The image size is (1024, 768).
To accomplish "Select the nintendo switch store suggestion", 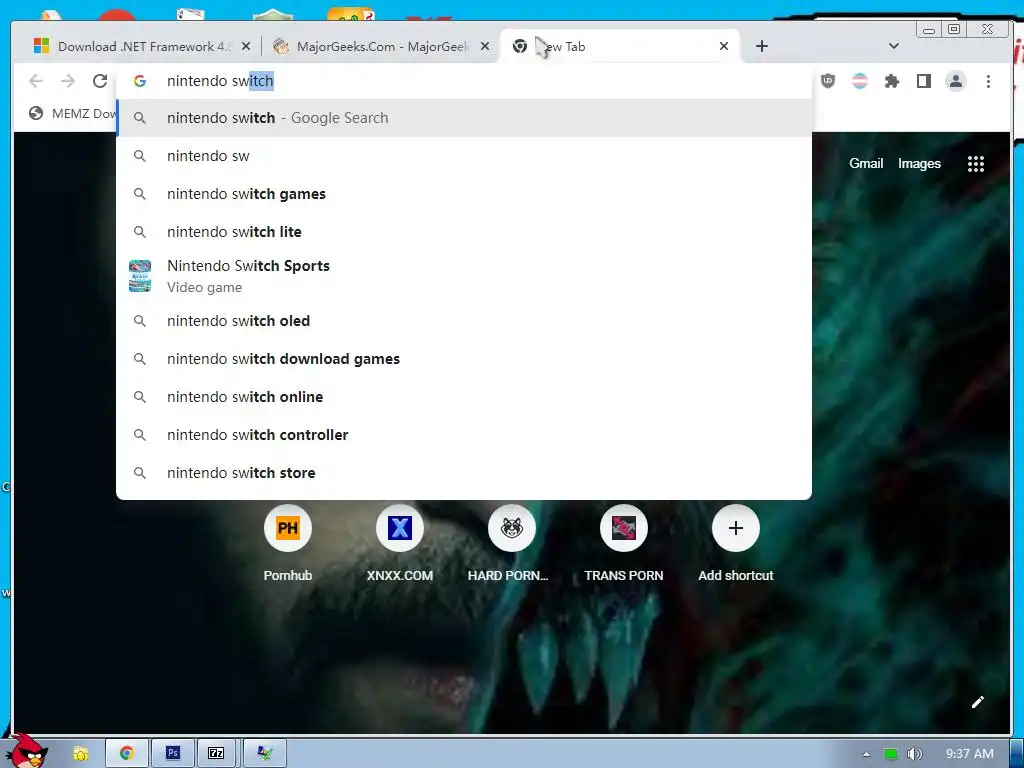I will [x=464, y=473].
